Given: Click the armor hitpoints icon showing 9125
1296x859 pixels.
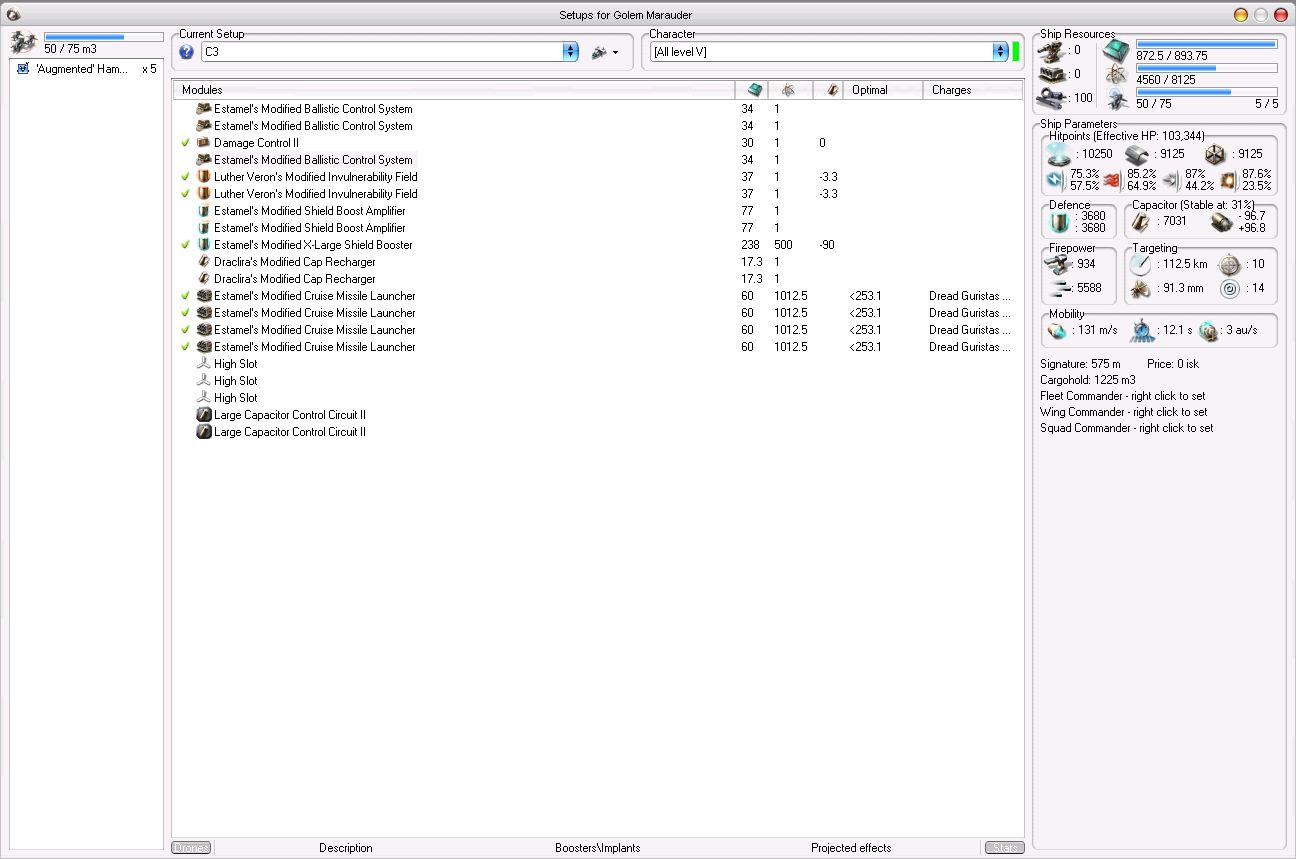Looking at the screenshot, I should tap(1136, 154).
